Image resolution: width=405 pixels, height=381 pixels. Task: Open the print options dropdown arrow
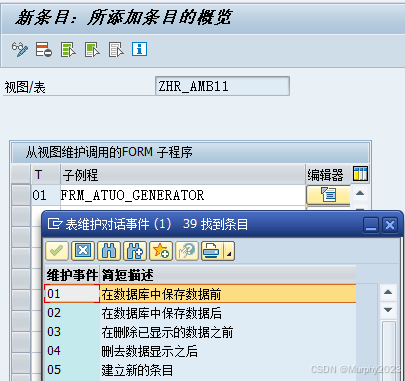pyautogui.click(x=229, y=251)
